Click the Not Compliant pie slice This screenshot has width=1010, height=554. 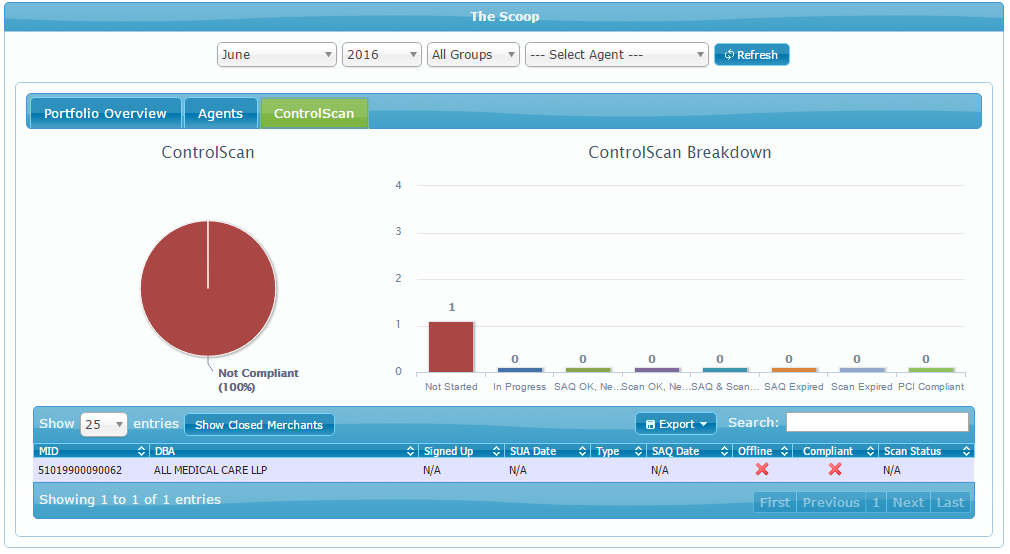(208, 289)
